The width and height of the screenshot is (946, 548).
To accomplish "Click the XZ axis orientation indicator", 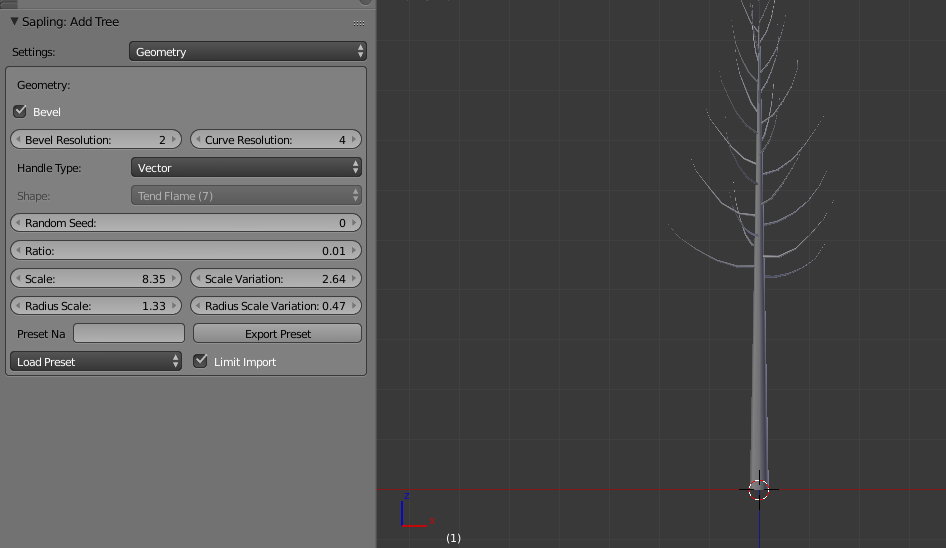I will (417, 511).
